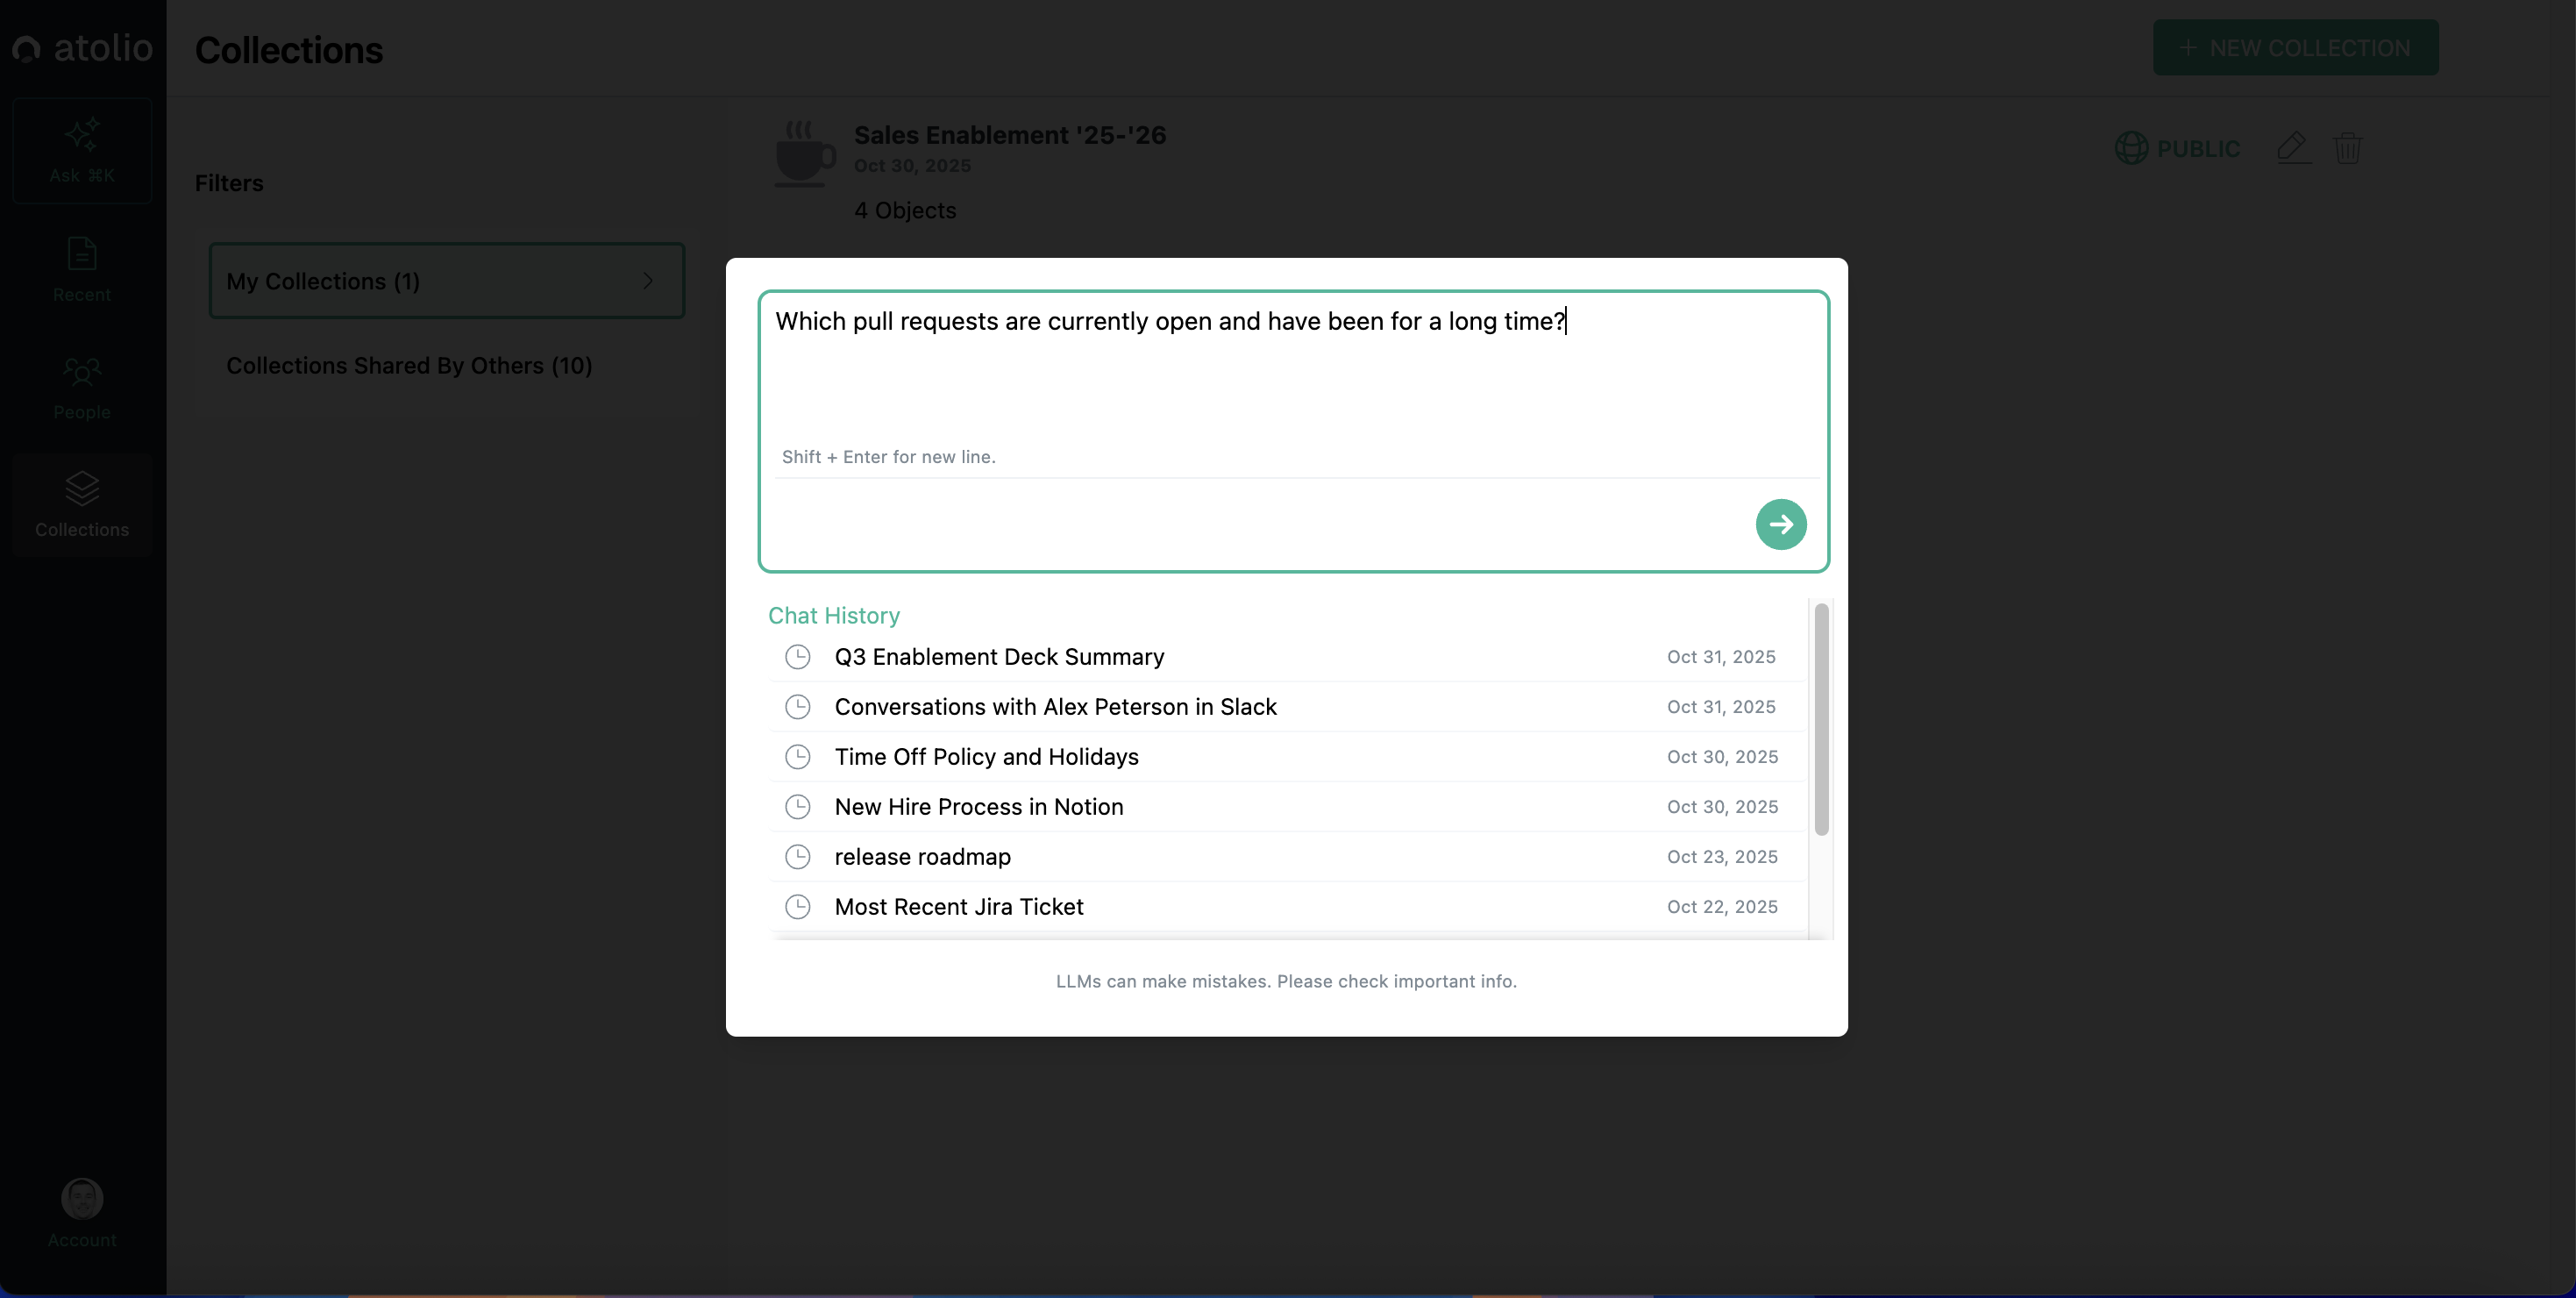Select My Collections (1) filter

tap(323, 281)
